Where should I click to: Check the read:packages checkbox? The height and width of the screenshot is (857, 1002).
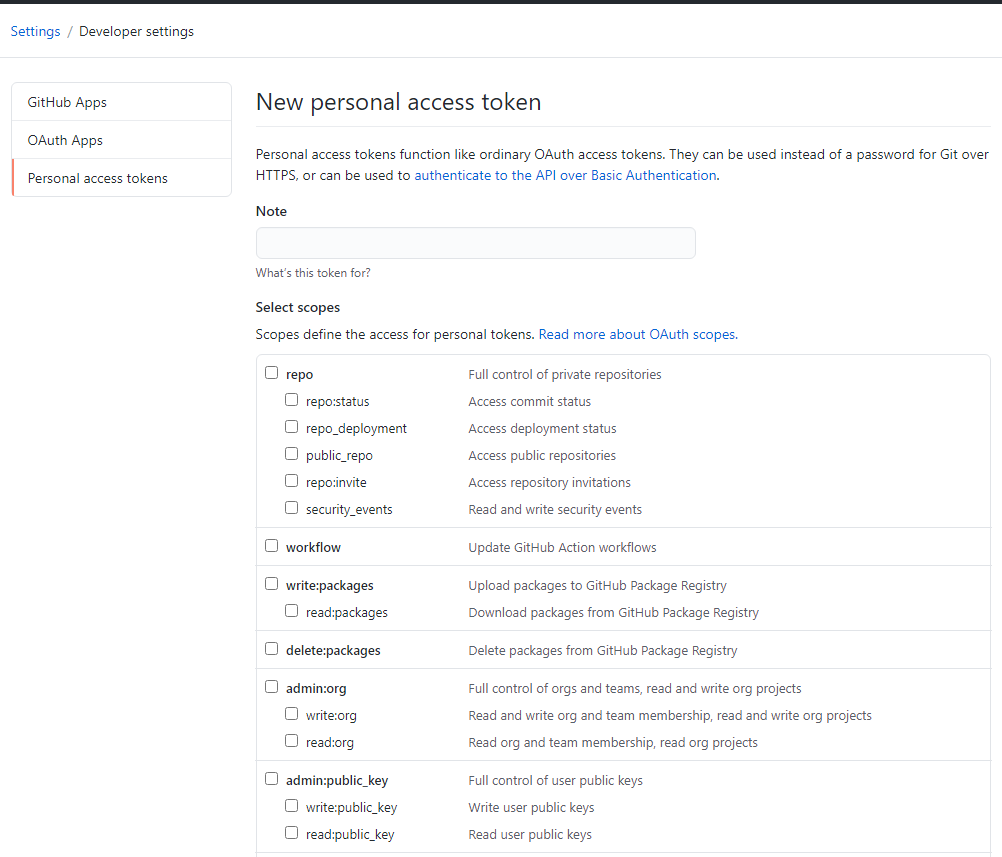[x=291, y=609]
